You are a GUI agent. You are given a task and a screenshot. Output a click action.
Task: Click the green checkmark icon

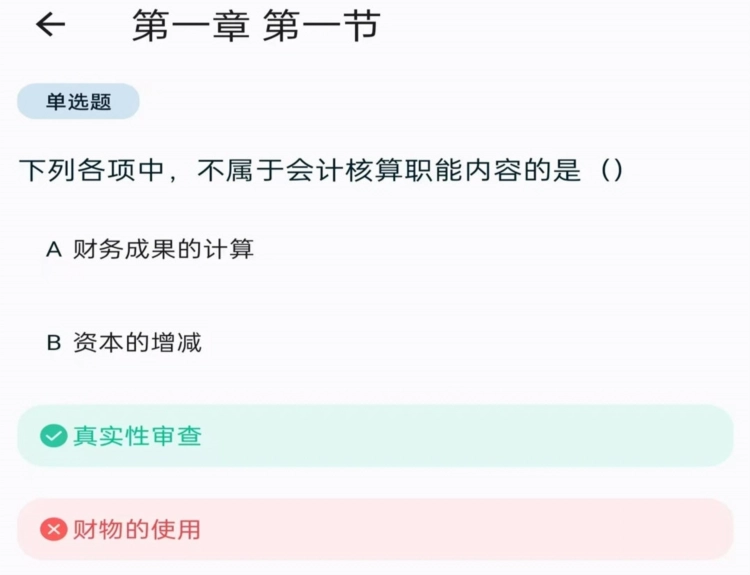click(x=53, y=436)
